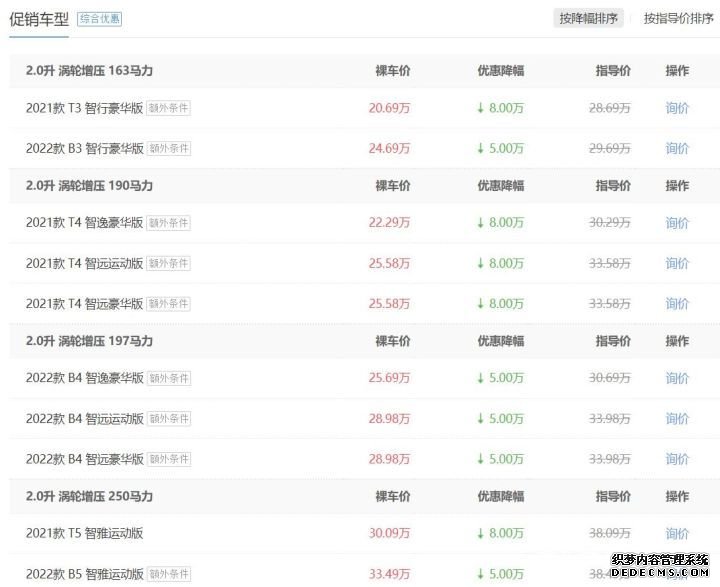Image resolution: width=720 pixels, height=587 pixels.
Task: Click the 20.69万 bare car price
Action: 389,108
